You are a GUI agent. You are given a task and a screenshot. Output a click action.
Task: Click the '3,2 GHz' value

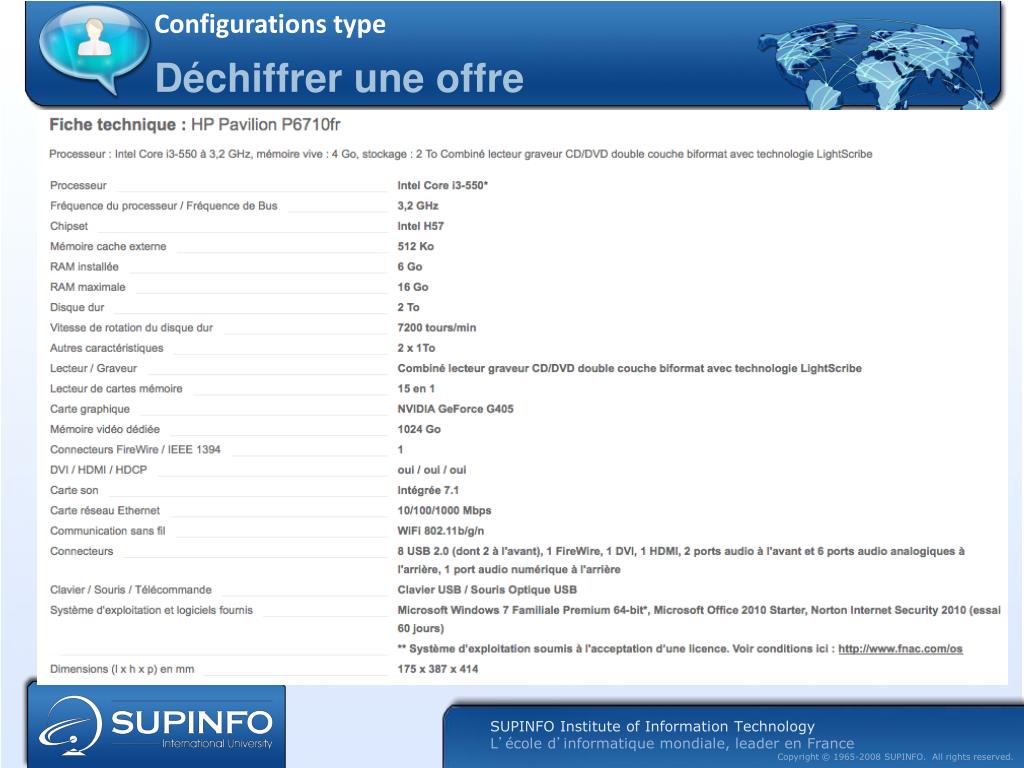click(418, 206)
